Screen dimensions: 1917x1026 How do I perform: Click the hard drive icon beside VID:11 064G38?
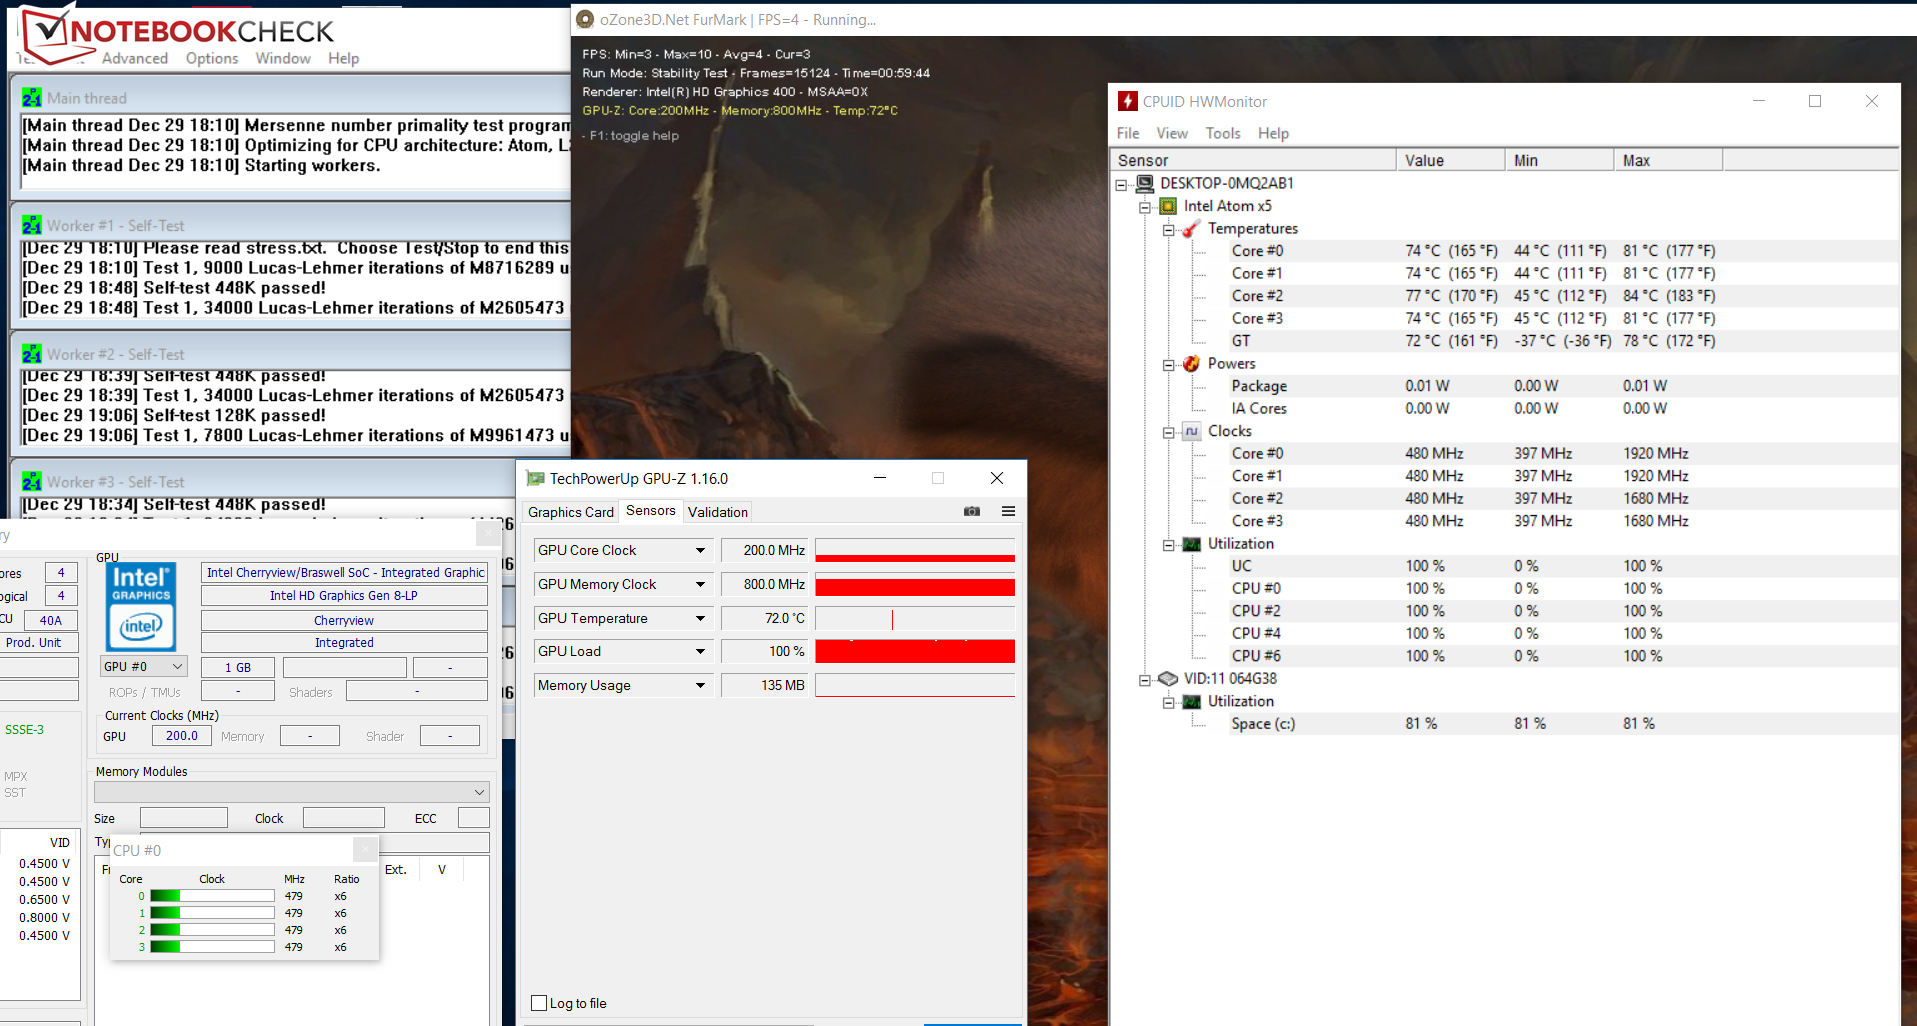(x=1168, y=679)
